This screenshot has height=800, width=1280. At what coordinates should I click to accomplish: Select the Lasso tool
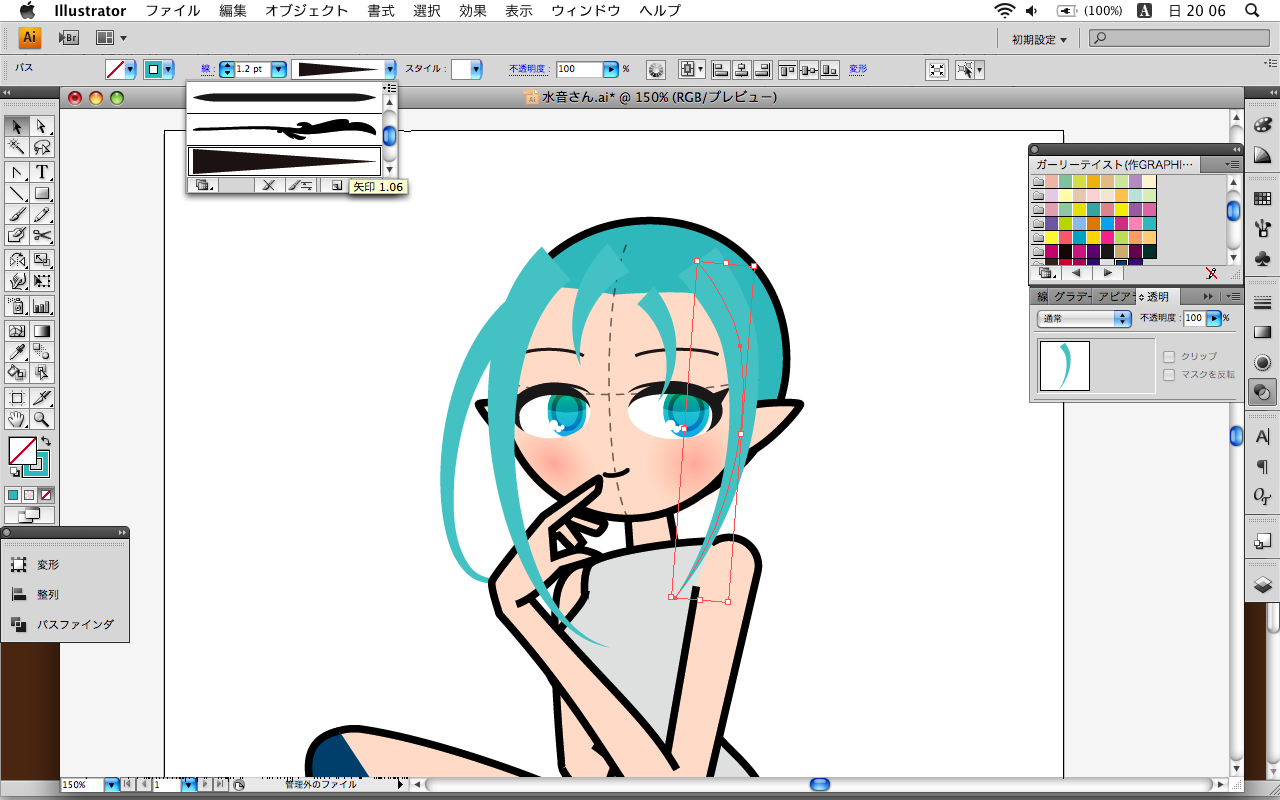[42, 148]
